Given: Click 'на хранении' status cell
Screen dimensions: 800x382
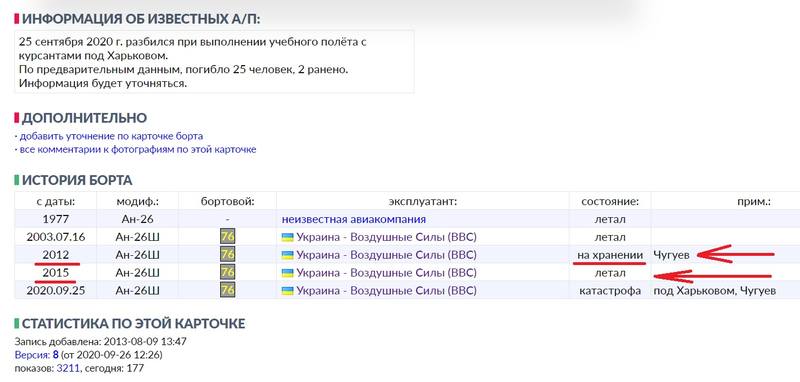Looking at the screenshot, I should 610,255.
